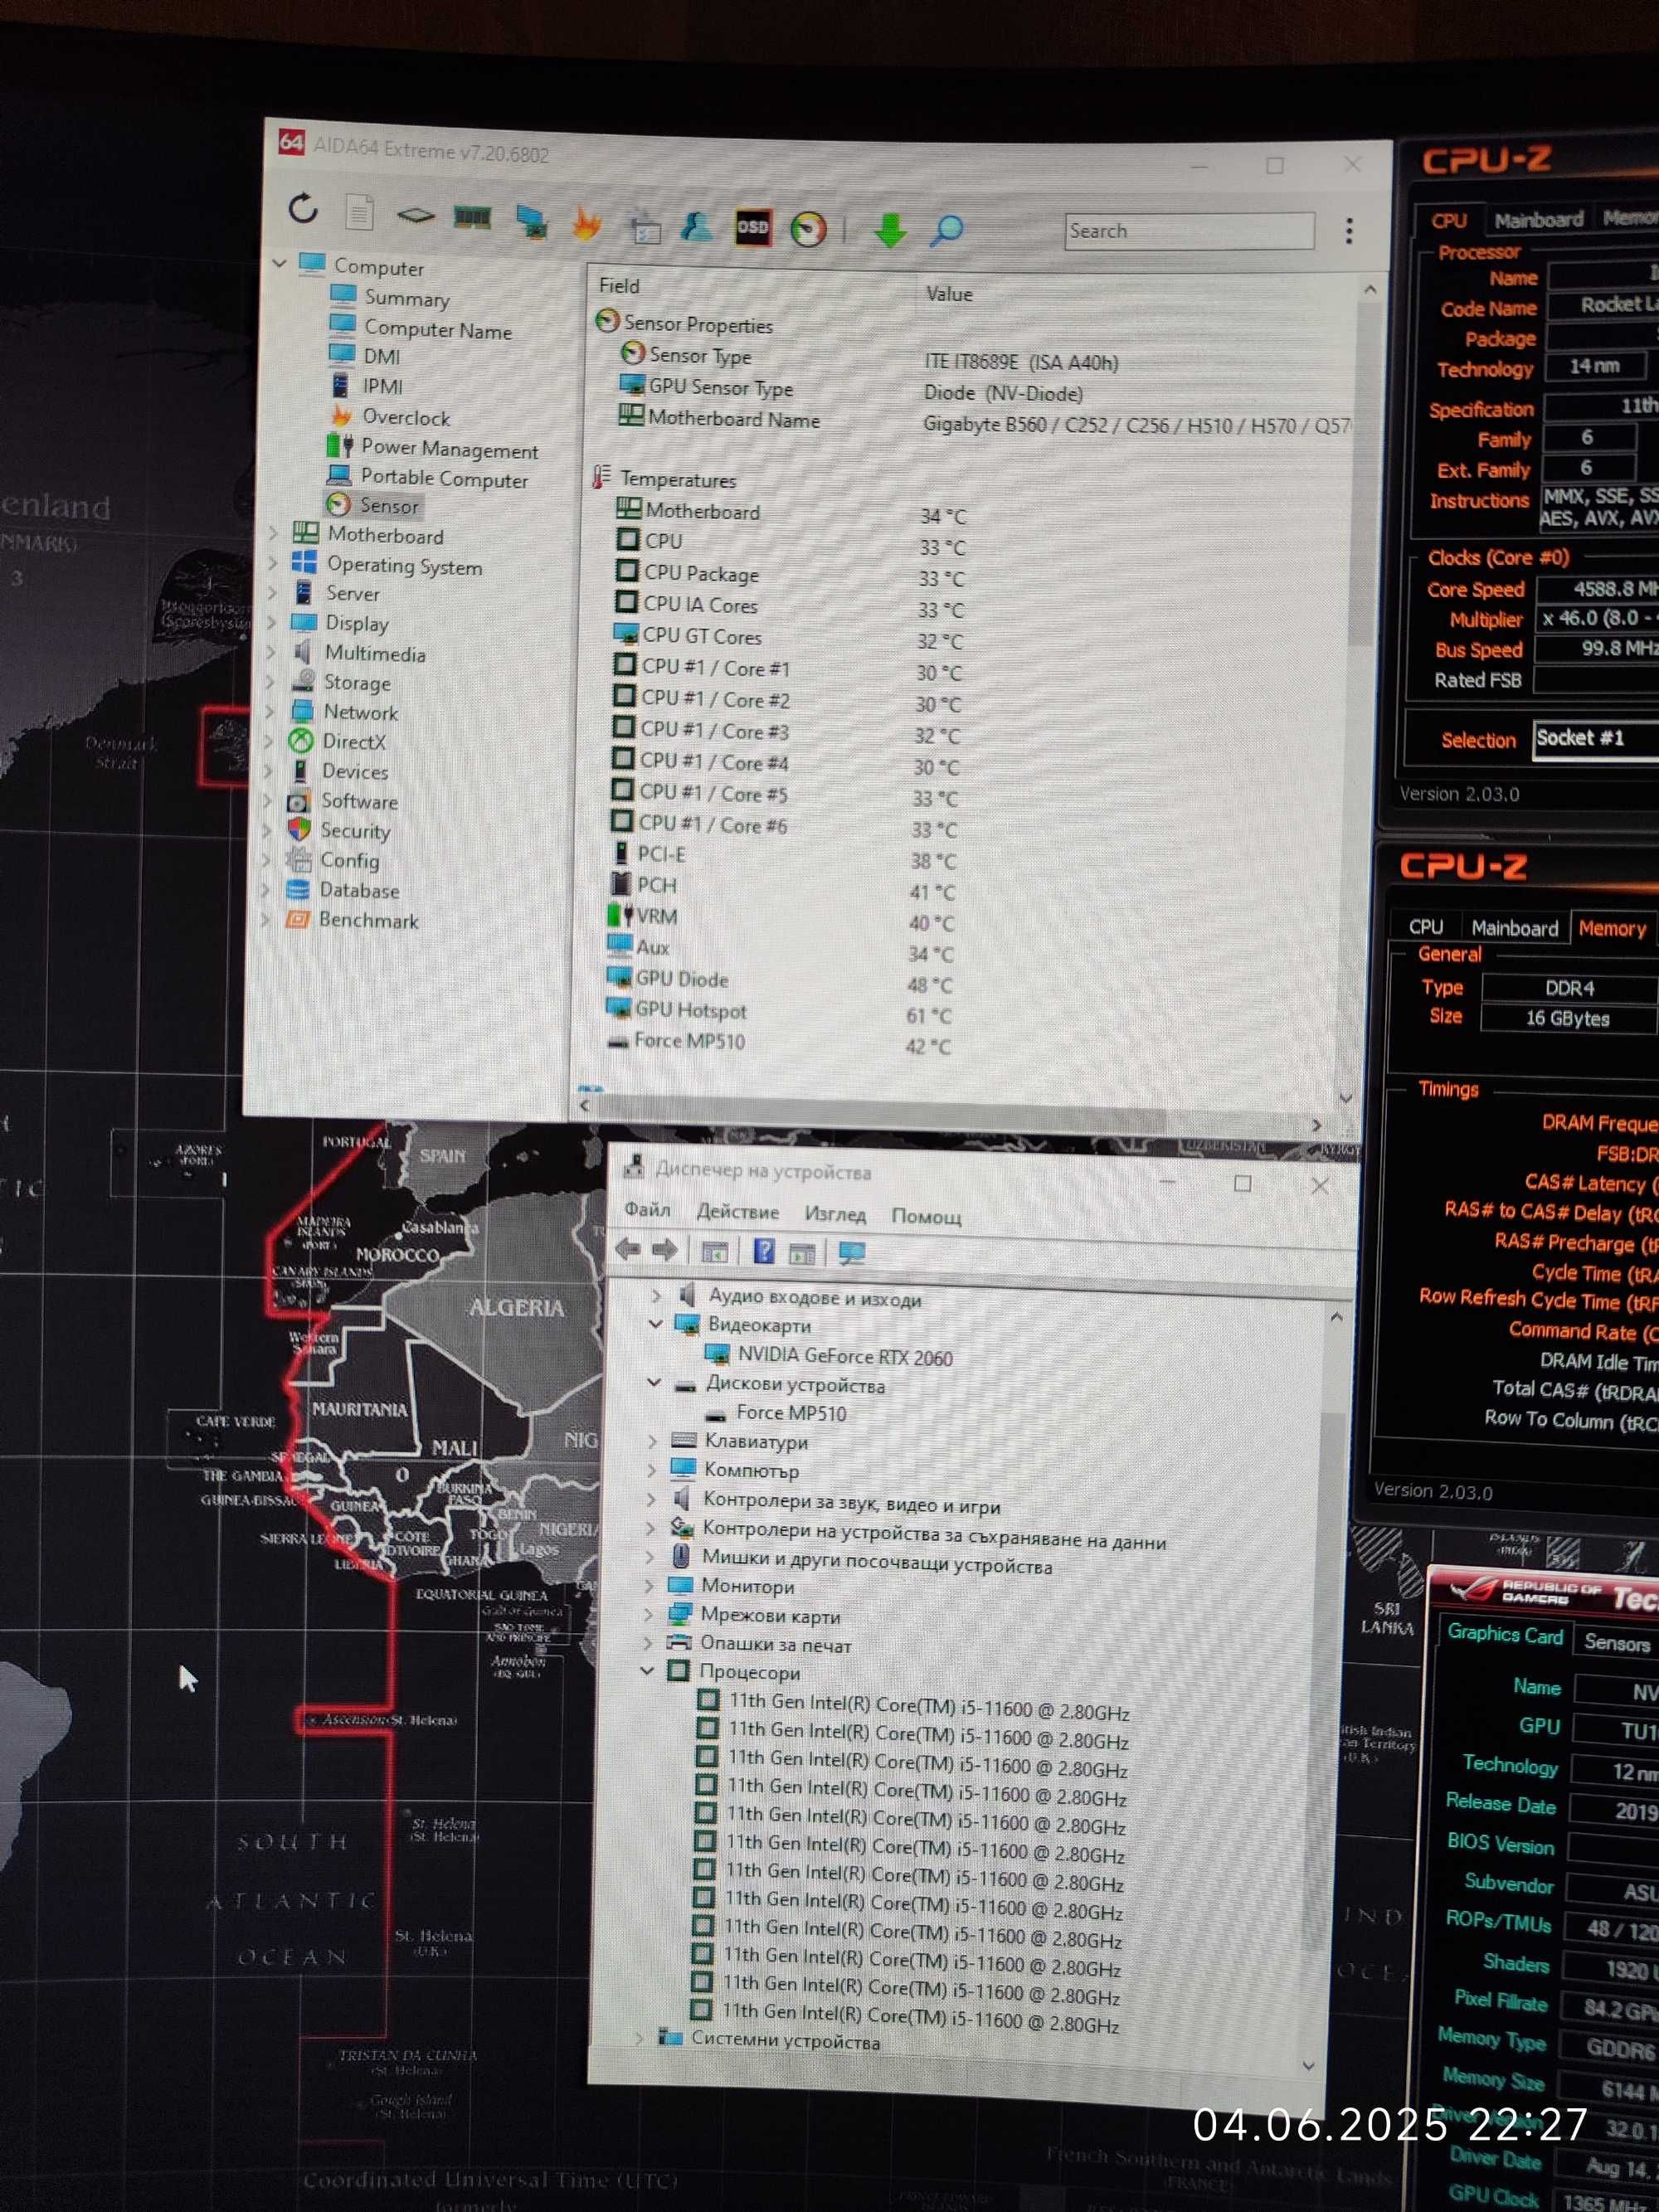This screenshot has height=2212, width=1659.
Task: Collapse the Computer node in AIDA64
Action: click(280, 264)
